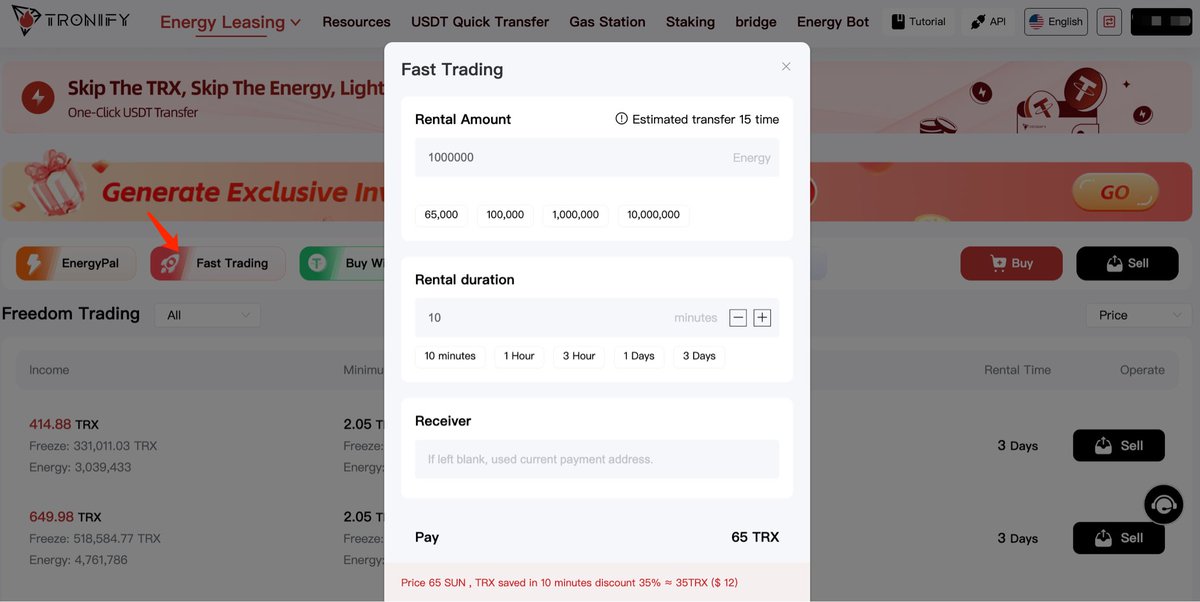Image resolution: width=1200 pixels, height=602 pixels.
Task: Click Fast Trading button on page
Action: (x=218, y=263)
